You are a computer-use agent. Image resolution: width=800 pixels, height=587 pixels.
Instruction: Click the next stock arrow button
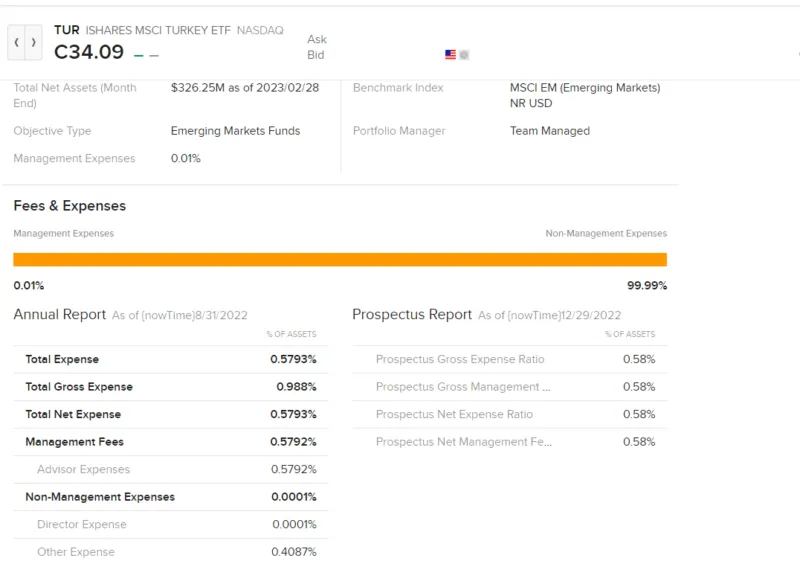(x=34, y=43)
